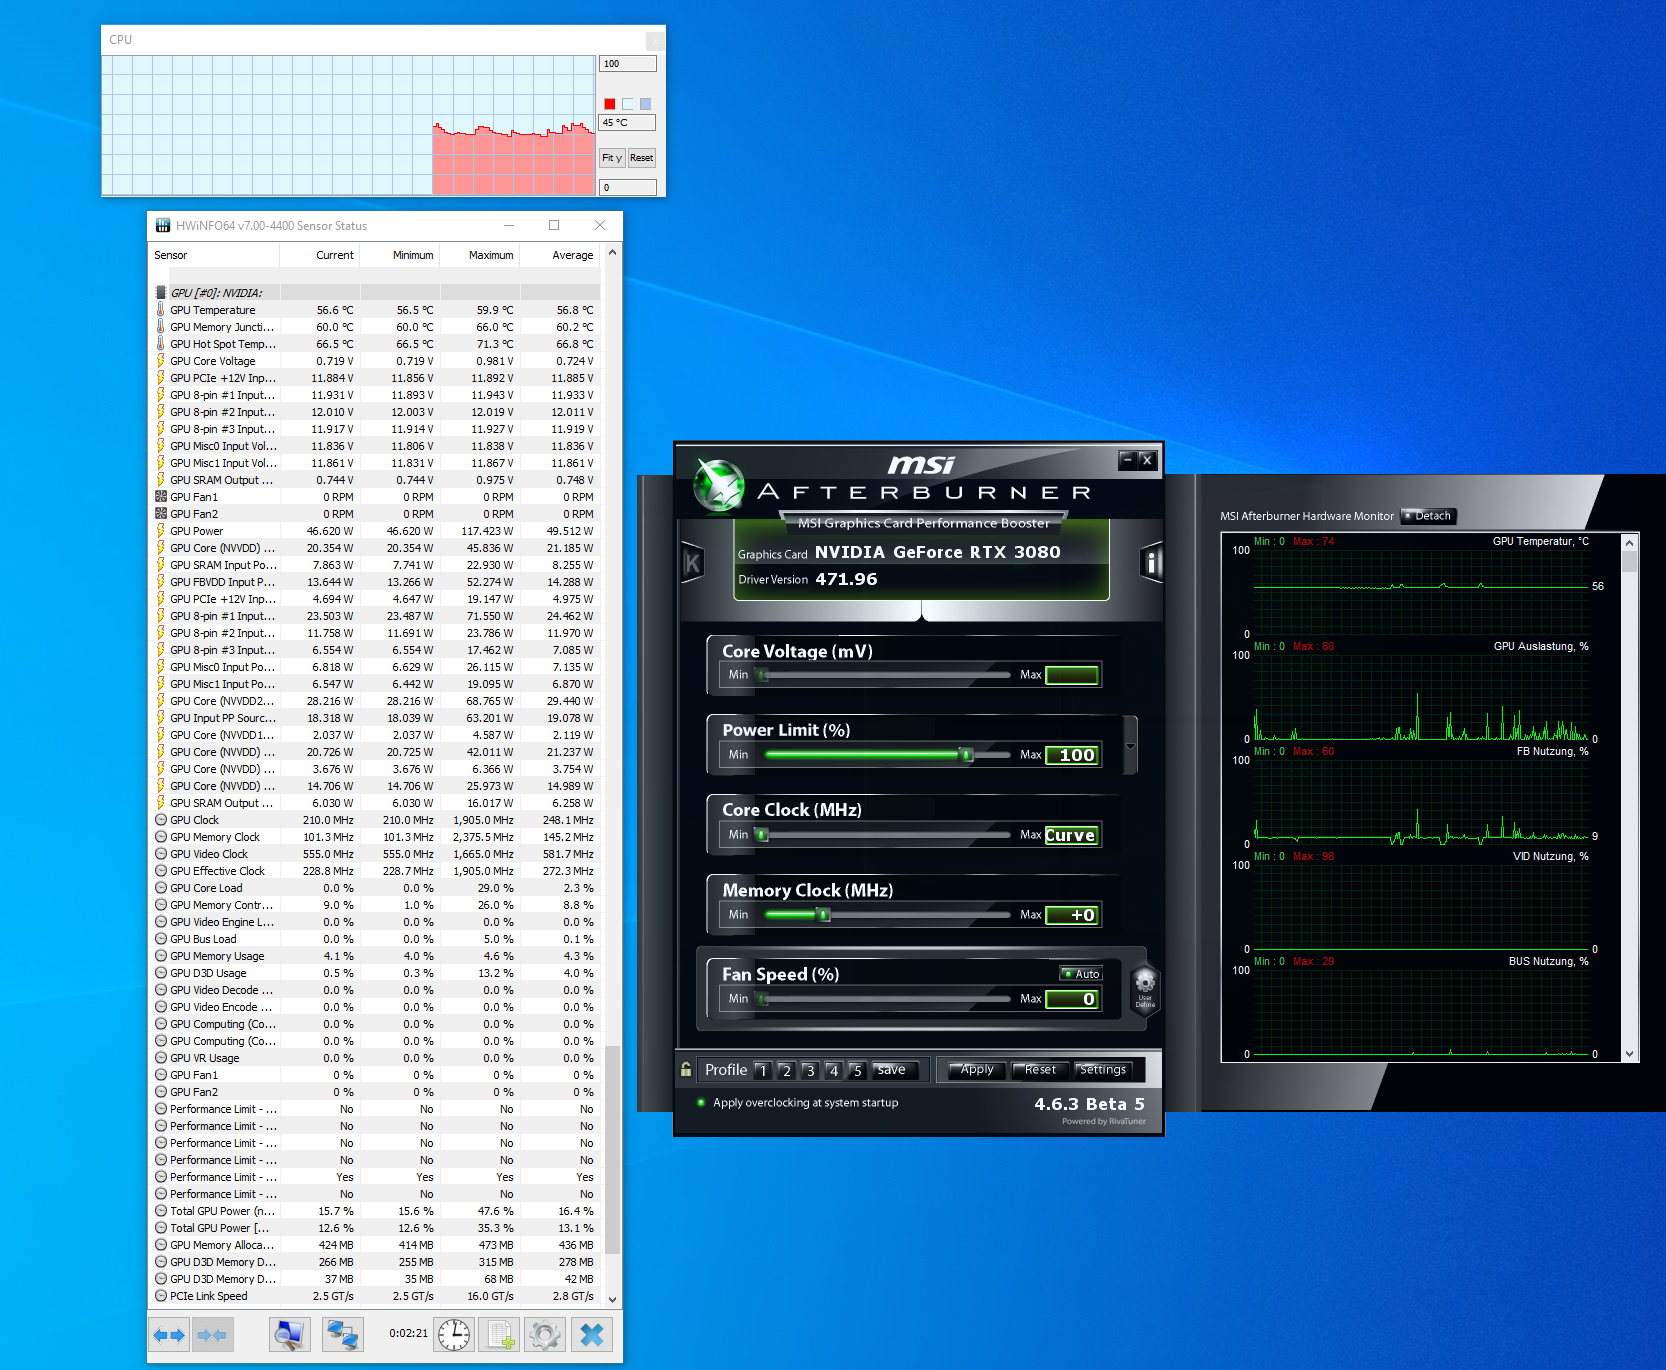The width and height of the screenshot is (1666, 1370).
Task: Select Afterburner profile slot 5
Action: tap(857, 1070)
